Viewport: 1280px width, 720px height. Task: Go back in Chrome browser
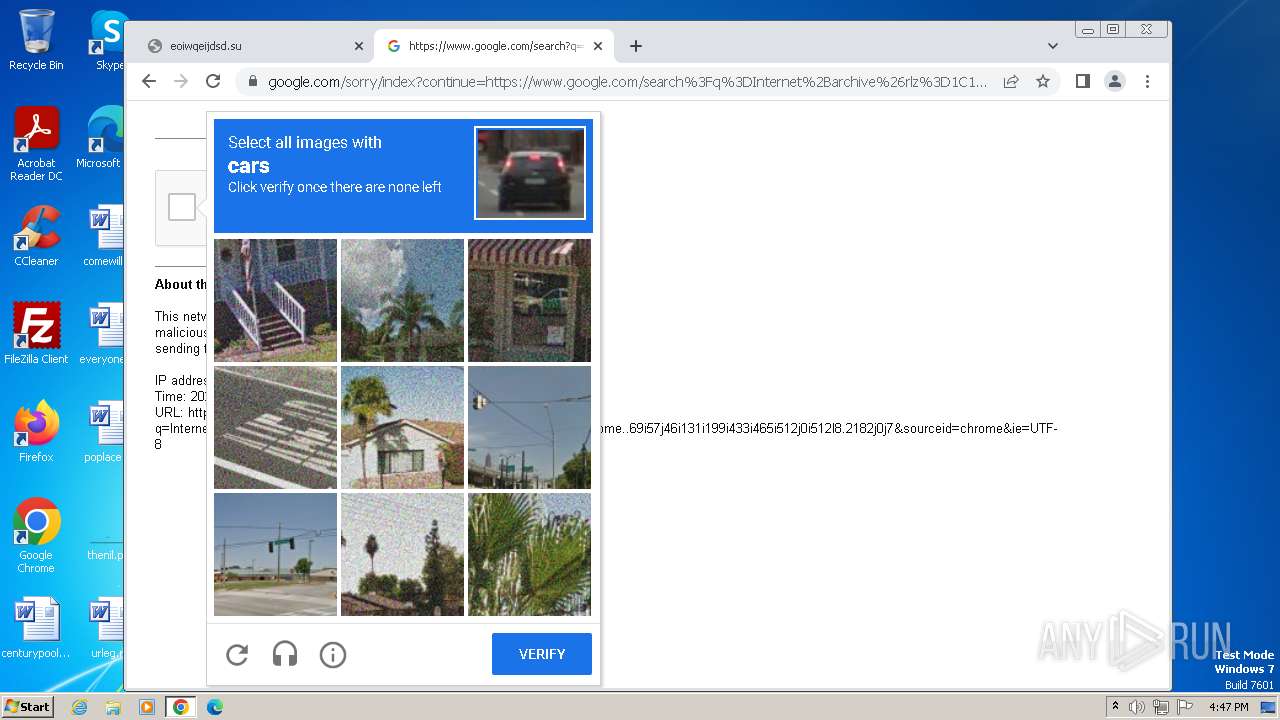click(x=149, y=81)
